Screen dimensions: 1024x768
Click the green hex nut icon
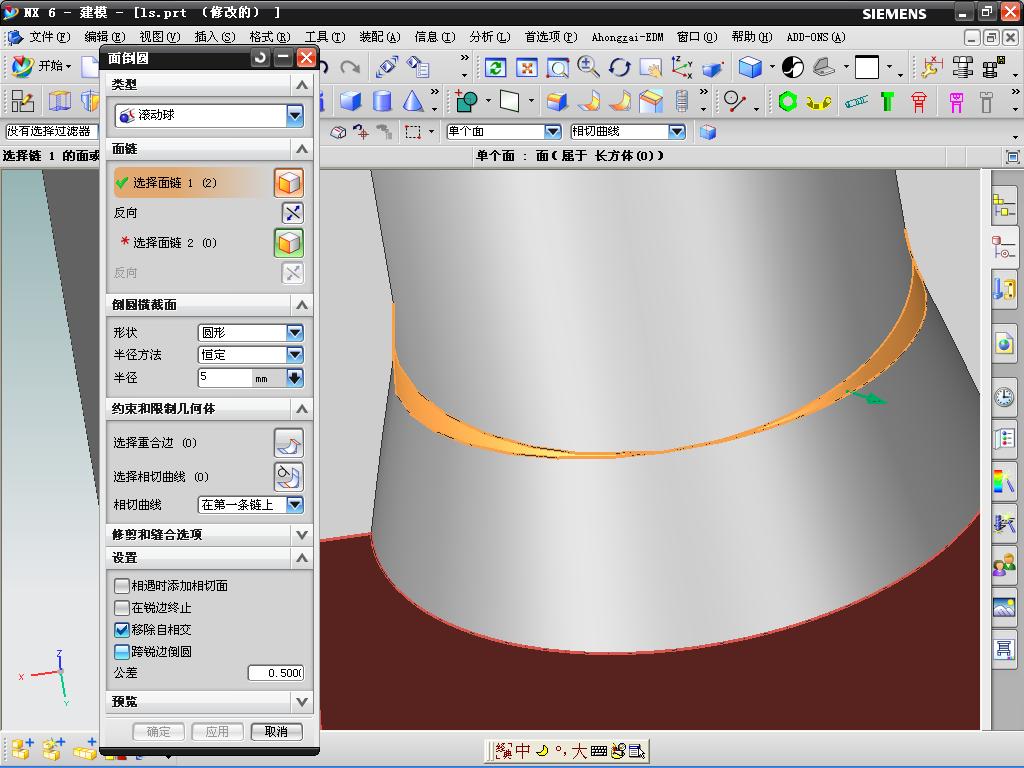788,101
